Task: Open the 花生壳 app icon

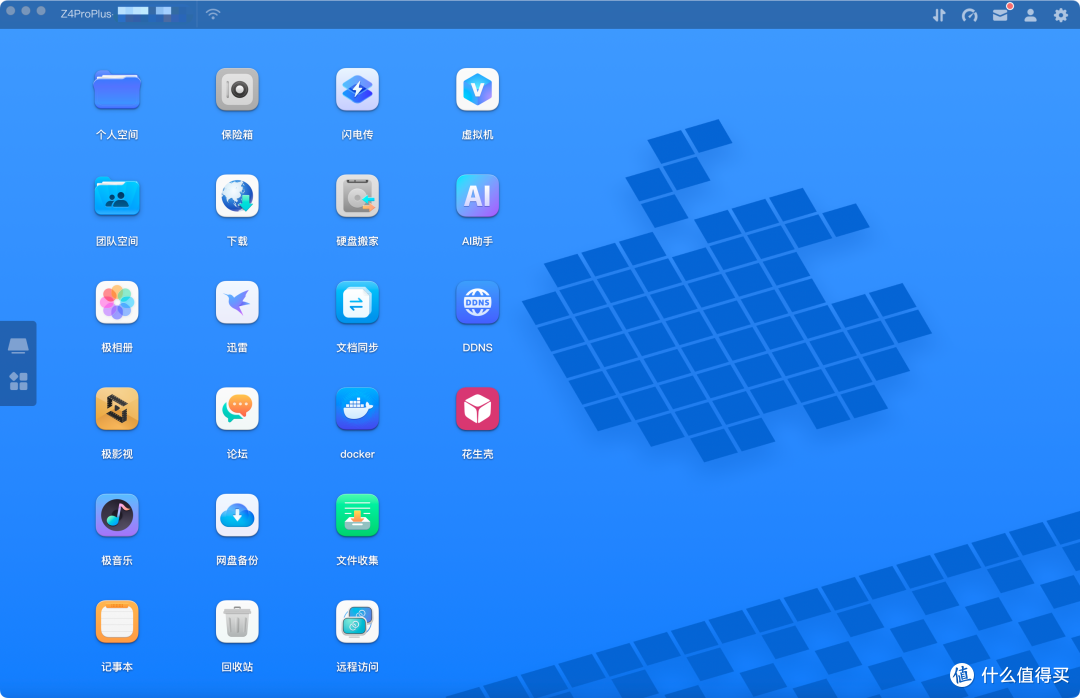Action: (477, 409)
